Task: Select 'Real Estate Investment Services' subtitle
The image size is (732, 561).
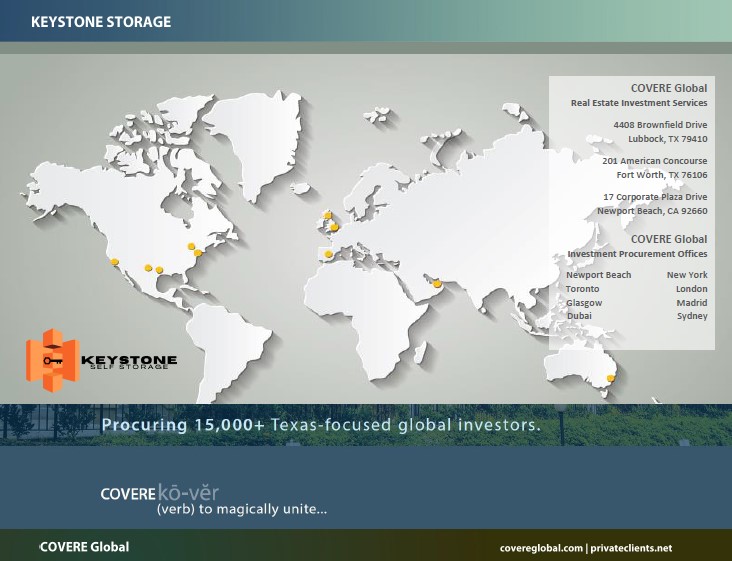Action: click(x=639, y=103)
